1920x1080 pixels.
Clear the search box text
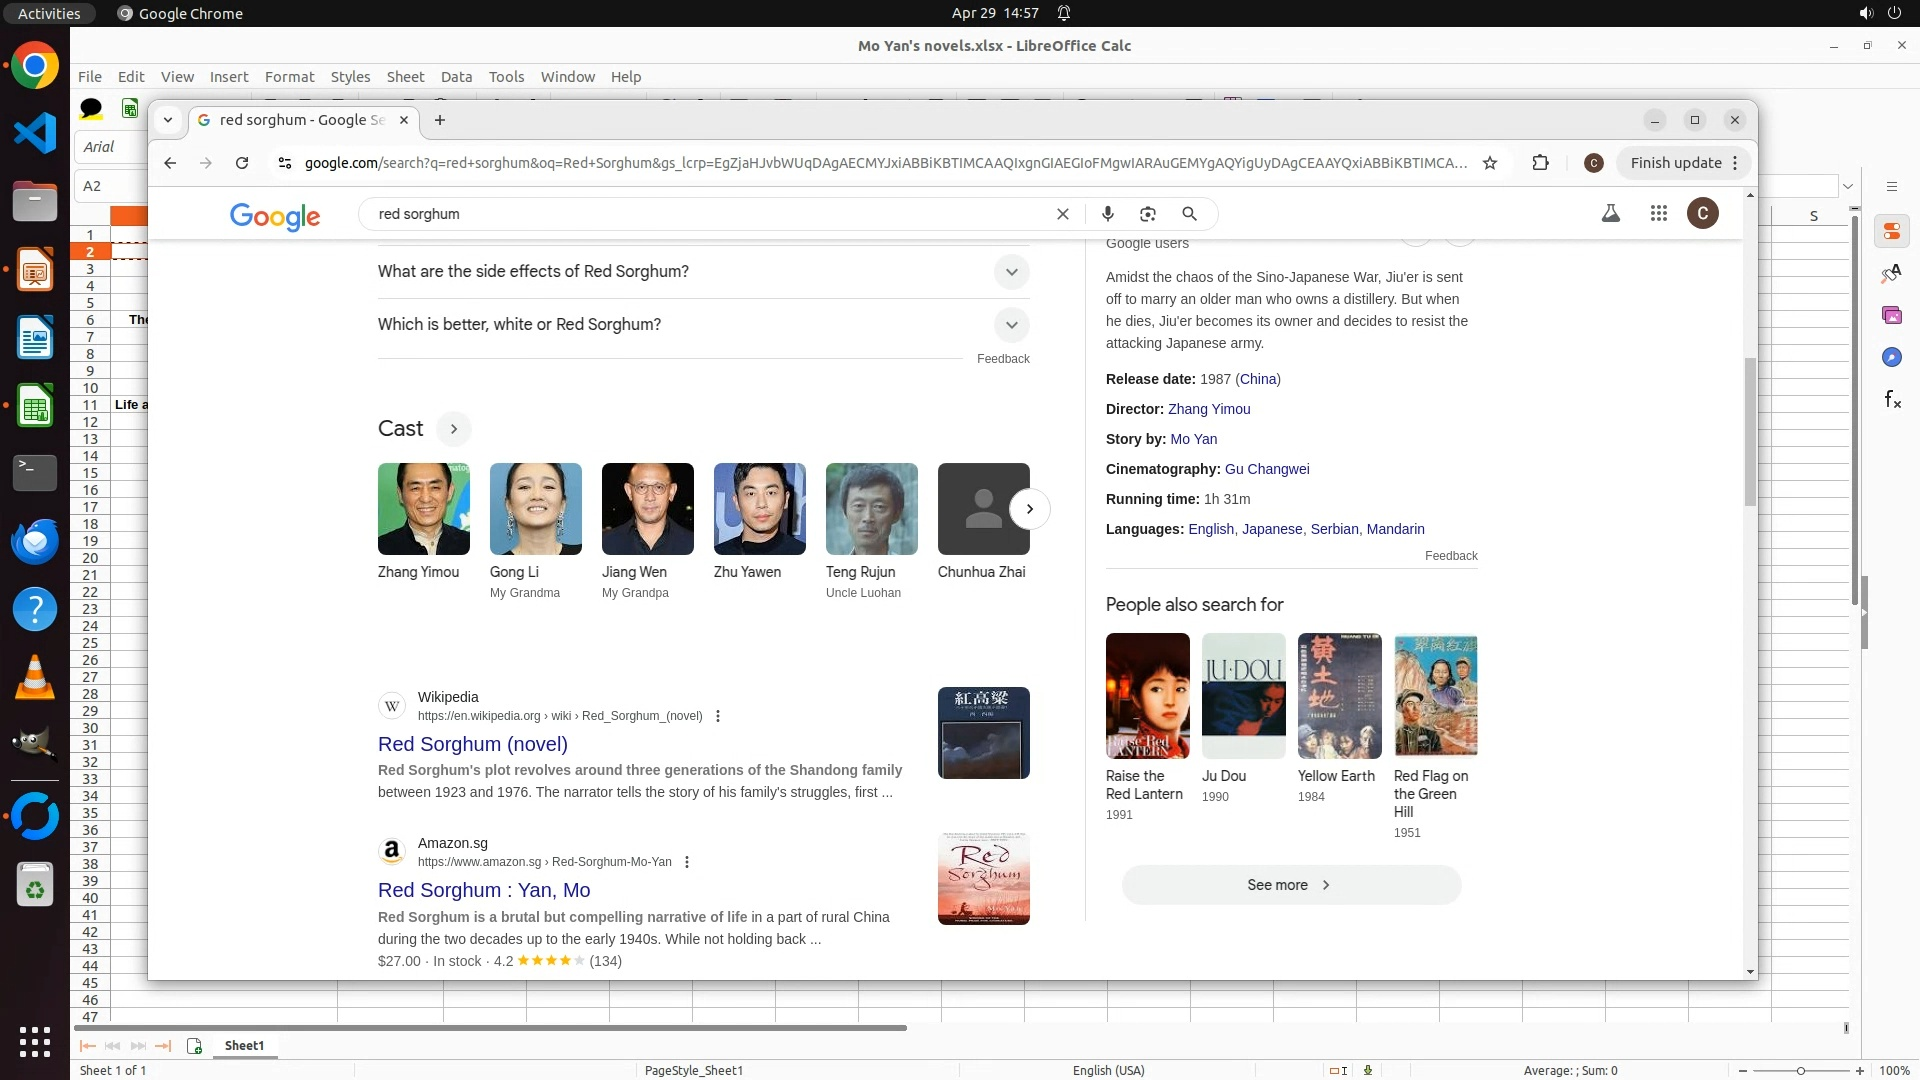1063,214
